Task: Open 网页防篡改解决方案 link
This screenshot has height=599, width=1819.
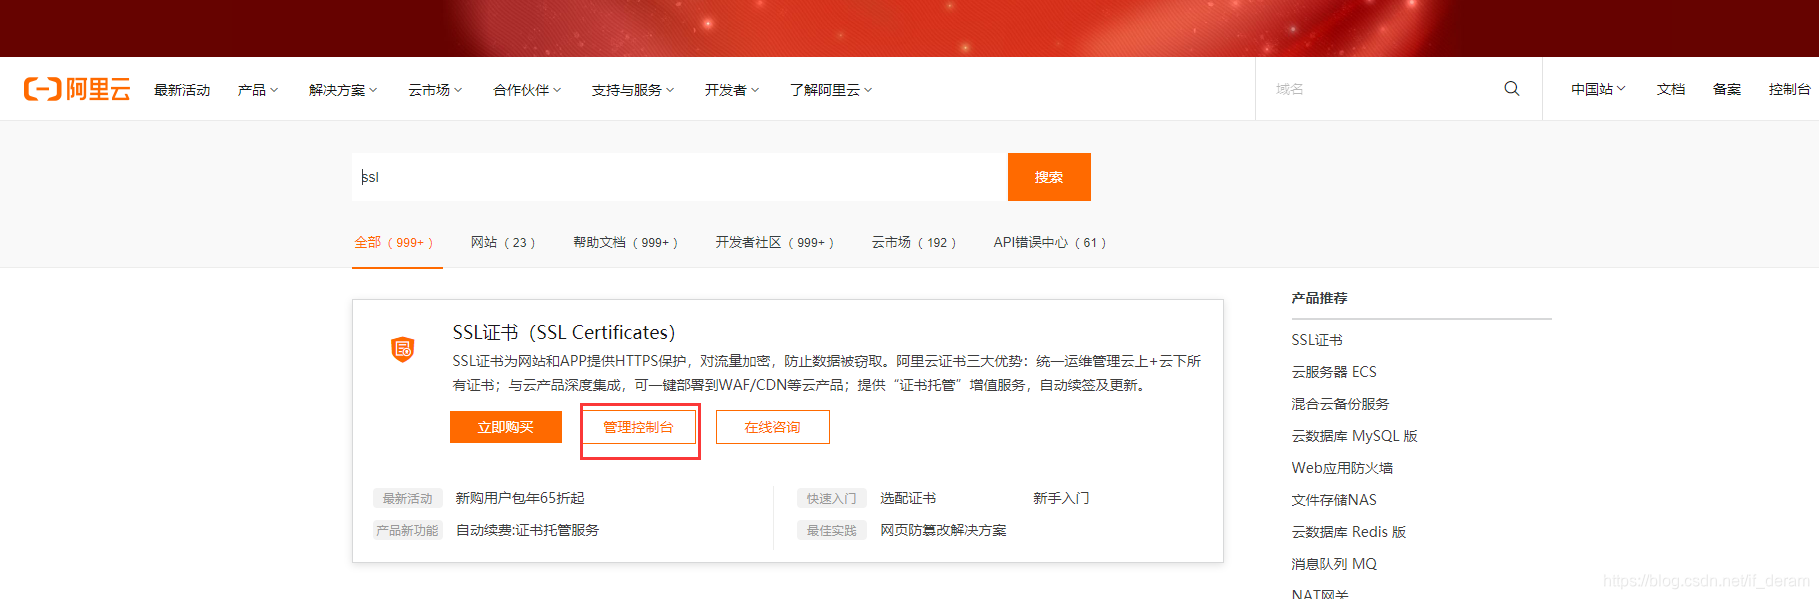Action: tap(943, 530)
